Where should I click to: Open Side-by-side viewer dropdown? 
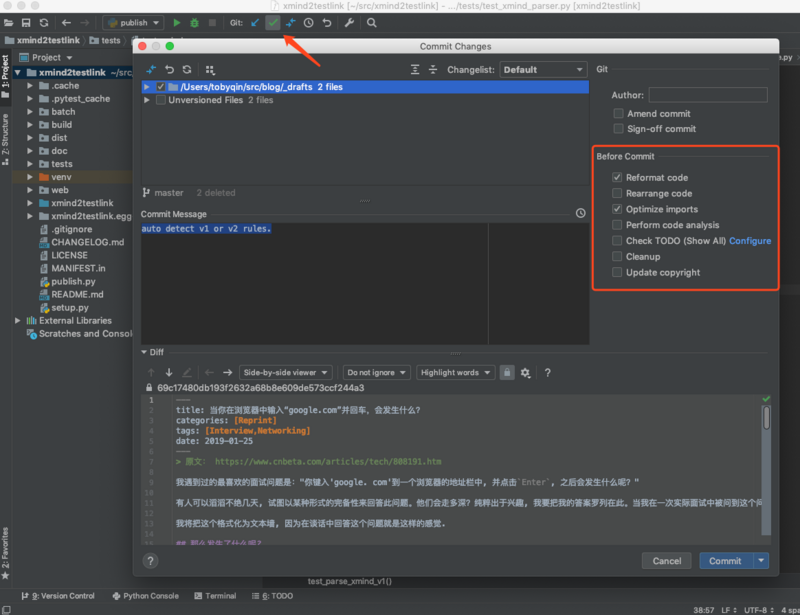[286, 373]
